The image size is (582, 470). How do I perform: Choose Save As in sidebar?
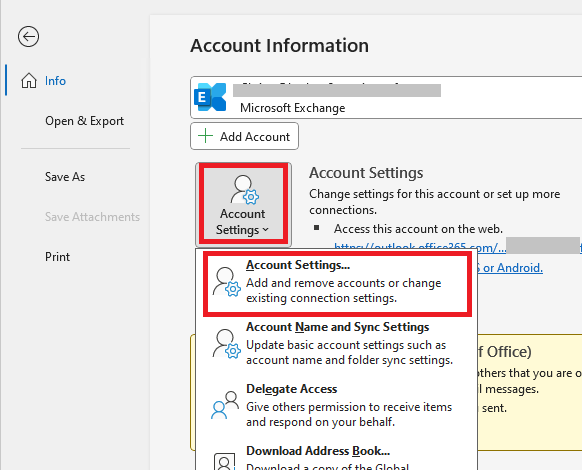[65, 177]
